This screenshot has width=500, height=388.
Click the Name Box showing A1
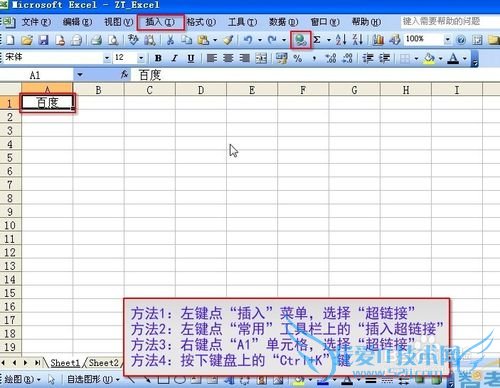[37, 75]
